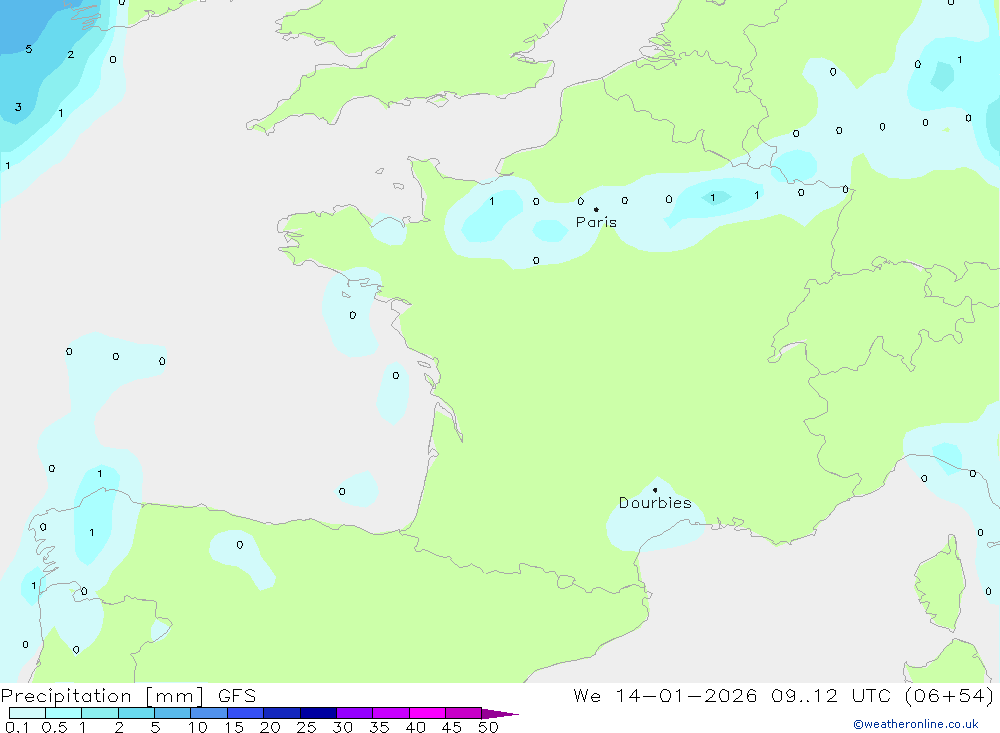Screen dimensions: 1000x733
Task: Click the legend scale label '25'
Action: (x=306, y=727)
